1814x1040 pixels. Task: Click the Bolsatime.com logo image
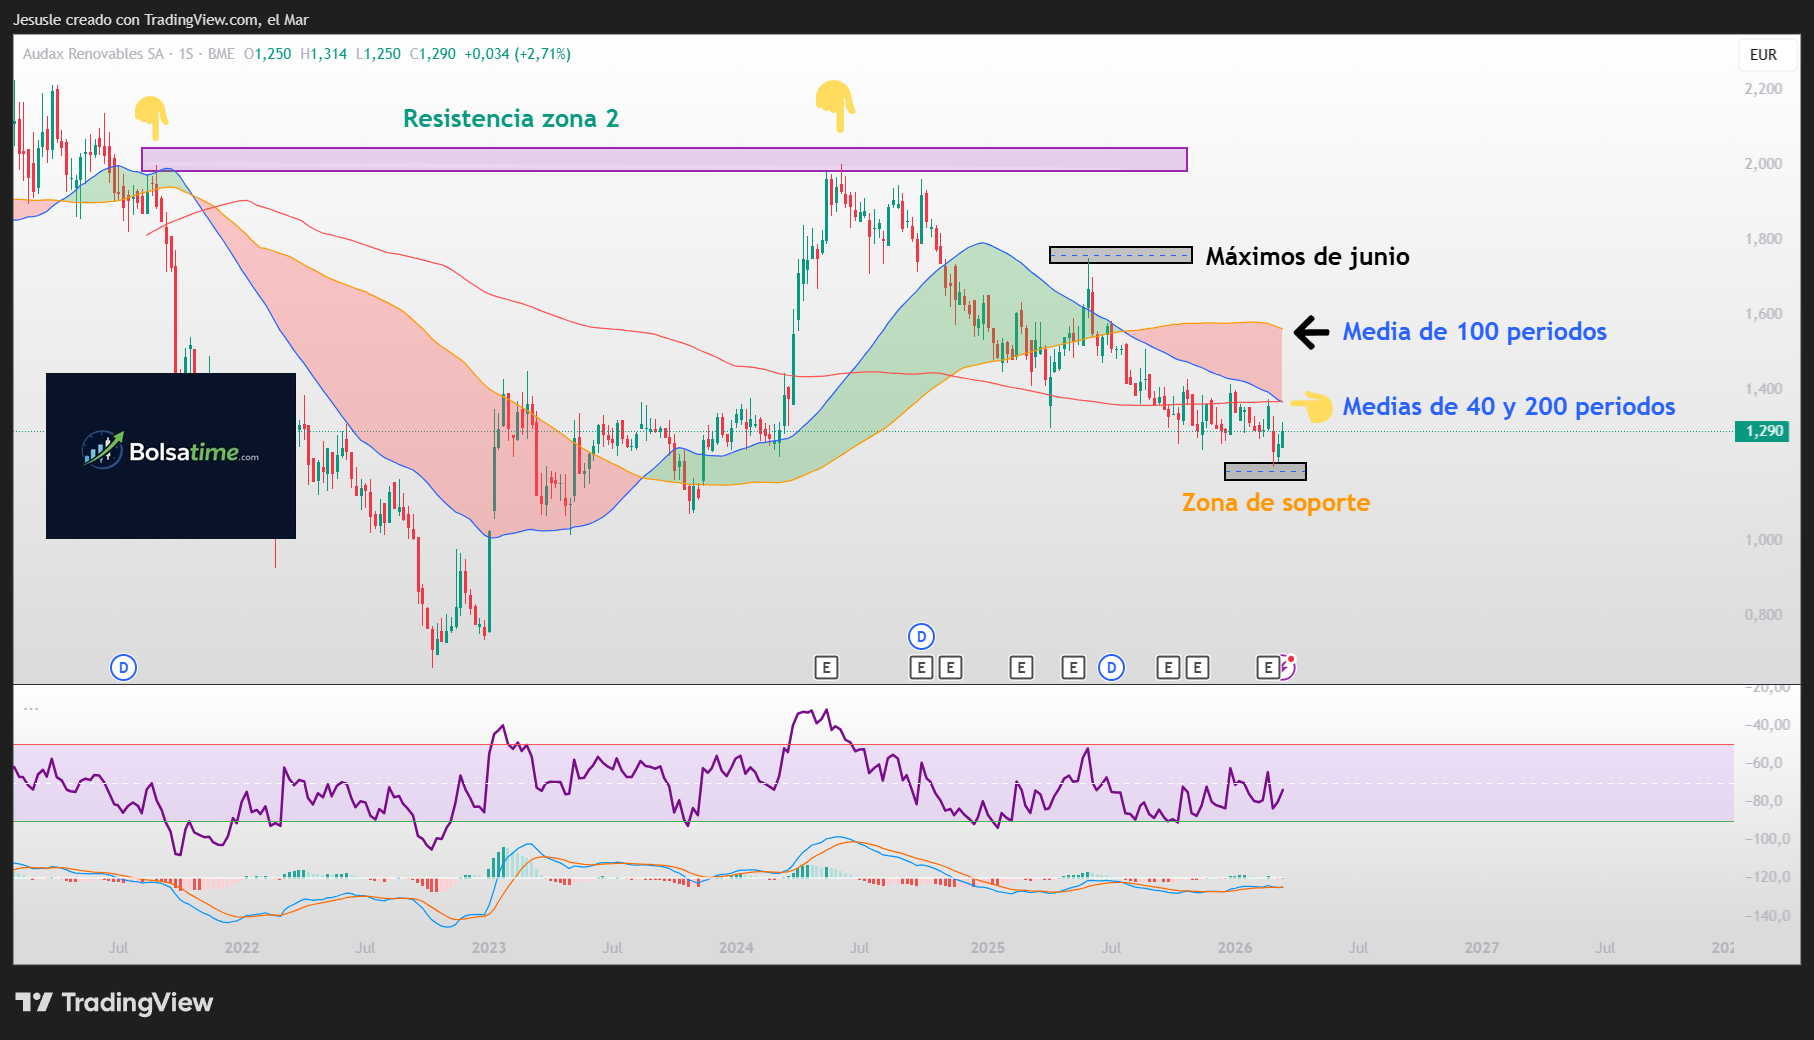tap(171, 455)
